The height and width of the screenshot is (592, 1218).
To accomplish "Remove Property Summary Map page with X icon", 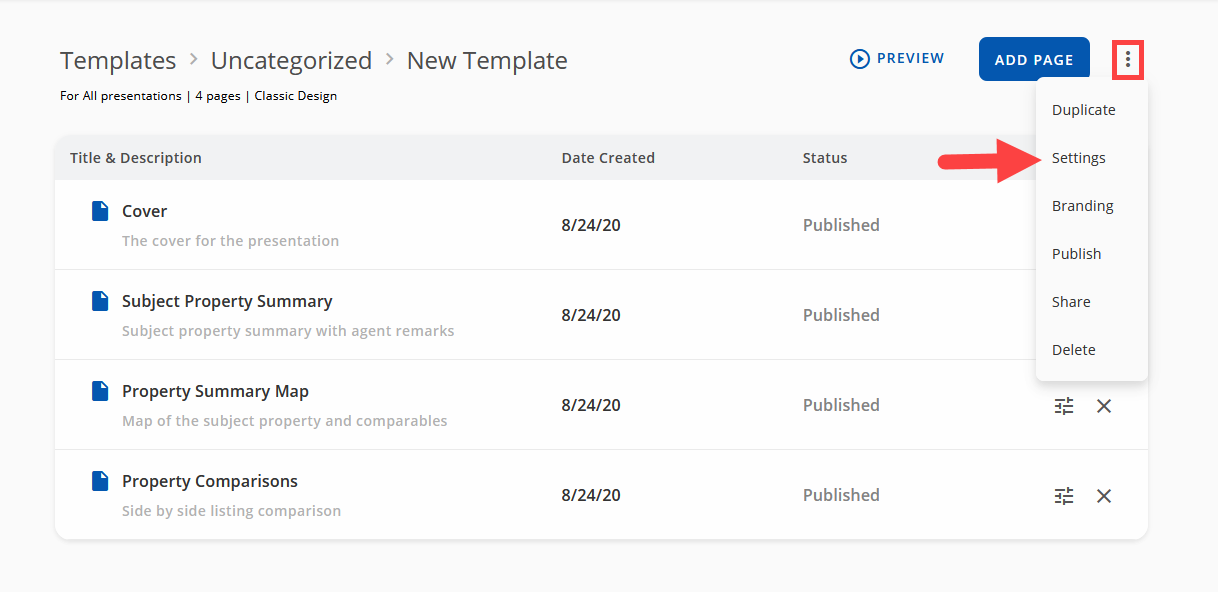I will (1104, 406).
